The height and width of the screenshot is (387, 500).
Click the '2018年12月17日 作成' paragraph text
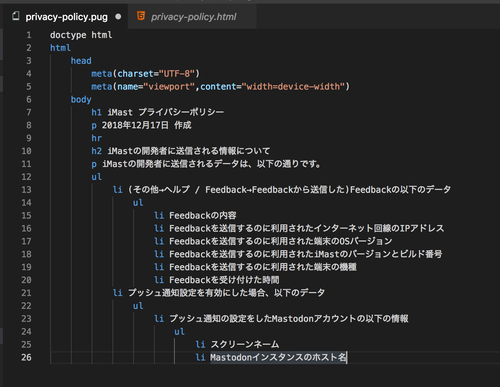click(147, 125)
